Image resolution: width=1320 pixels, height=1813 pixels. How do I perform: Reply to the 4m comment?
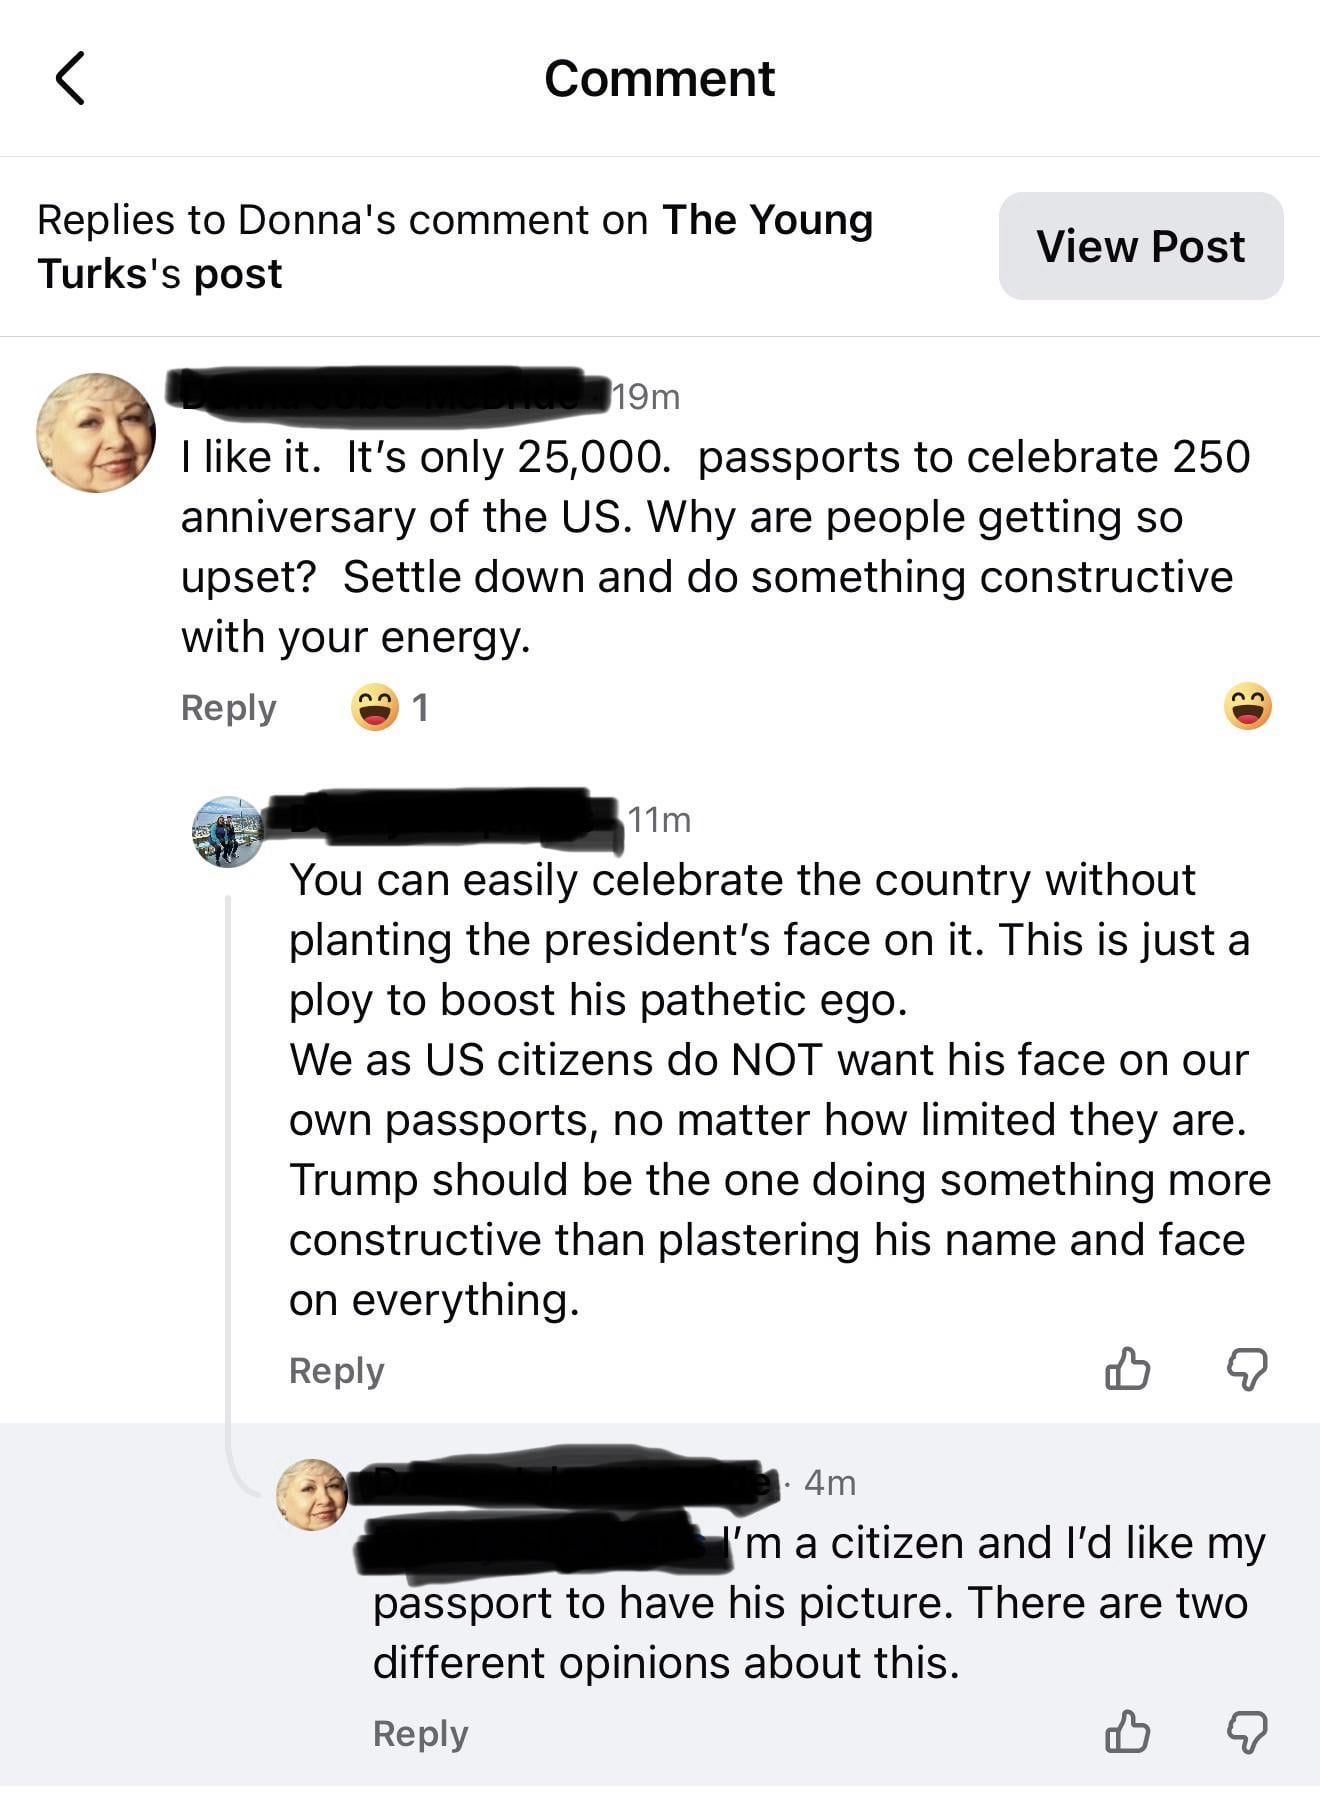tap(420, 1734)
